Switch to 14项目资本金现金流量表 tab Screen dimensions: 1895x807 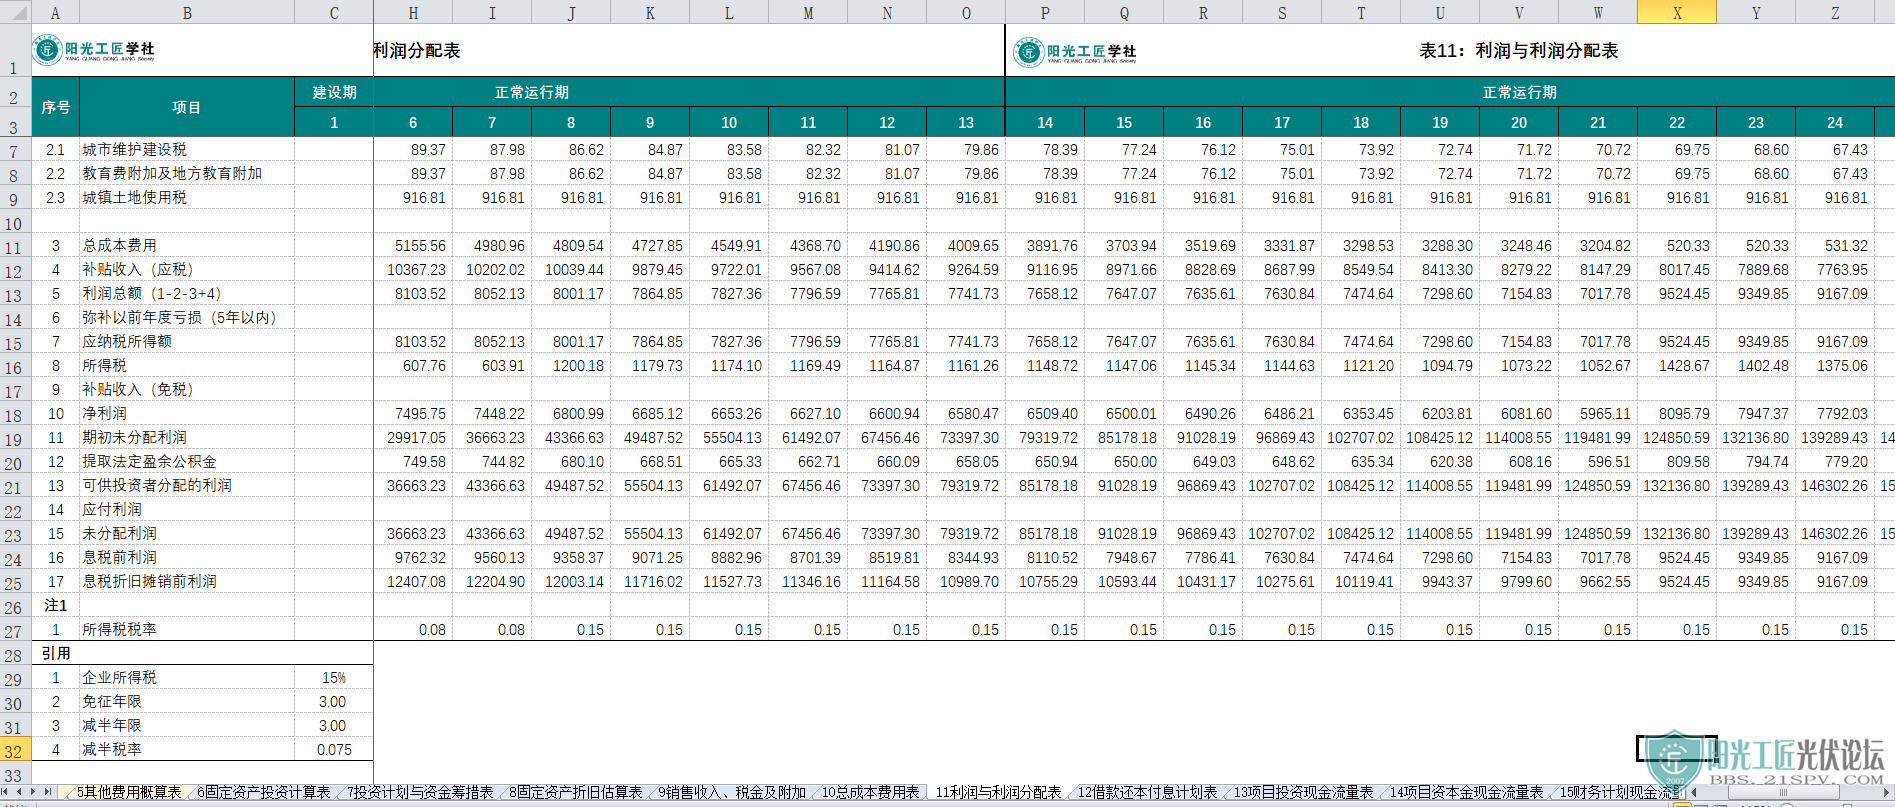coord(1466,792)
